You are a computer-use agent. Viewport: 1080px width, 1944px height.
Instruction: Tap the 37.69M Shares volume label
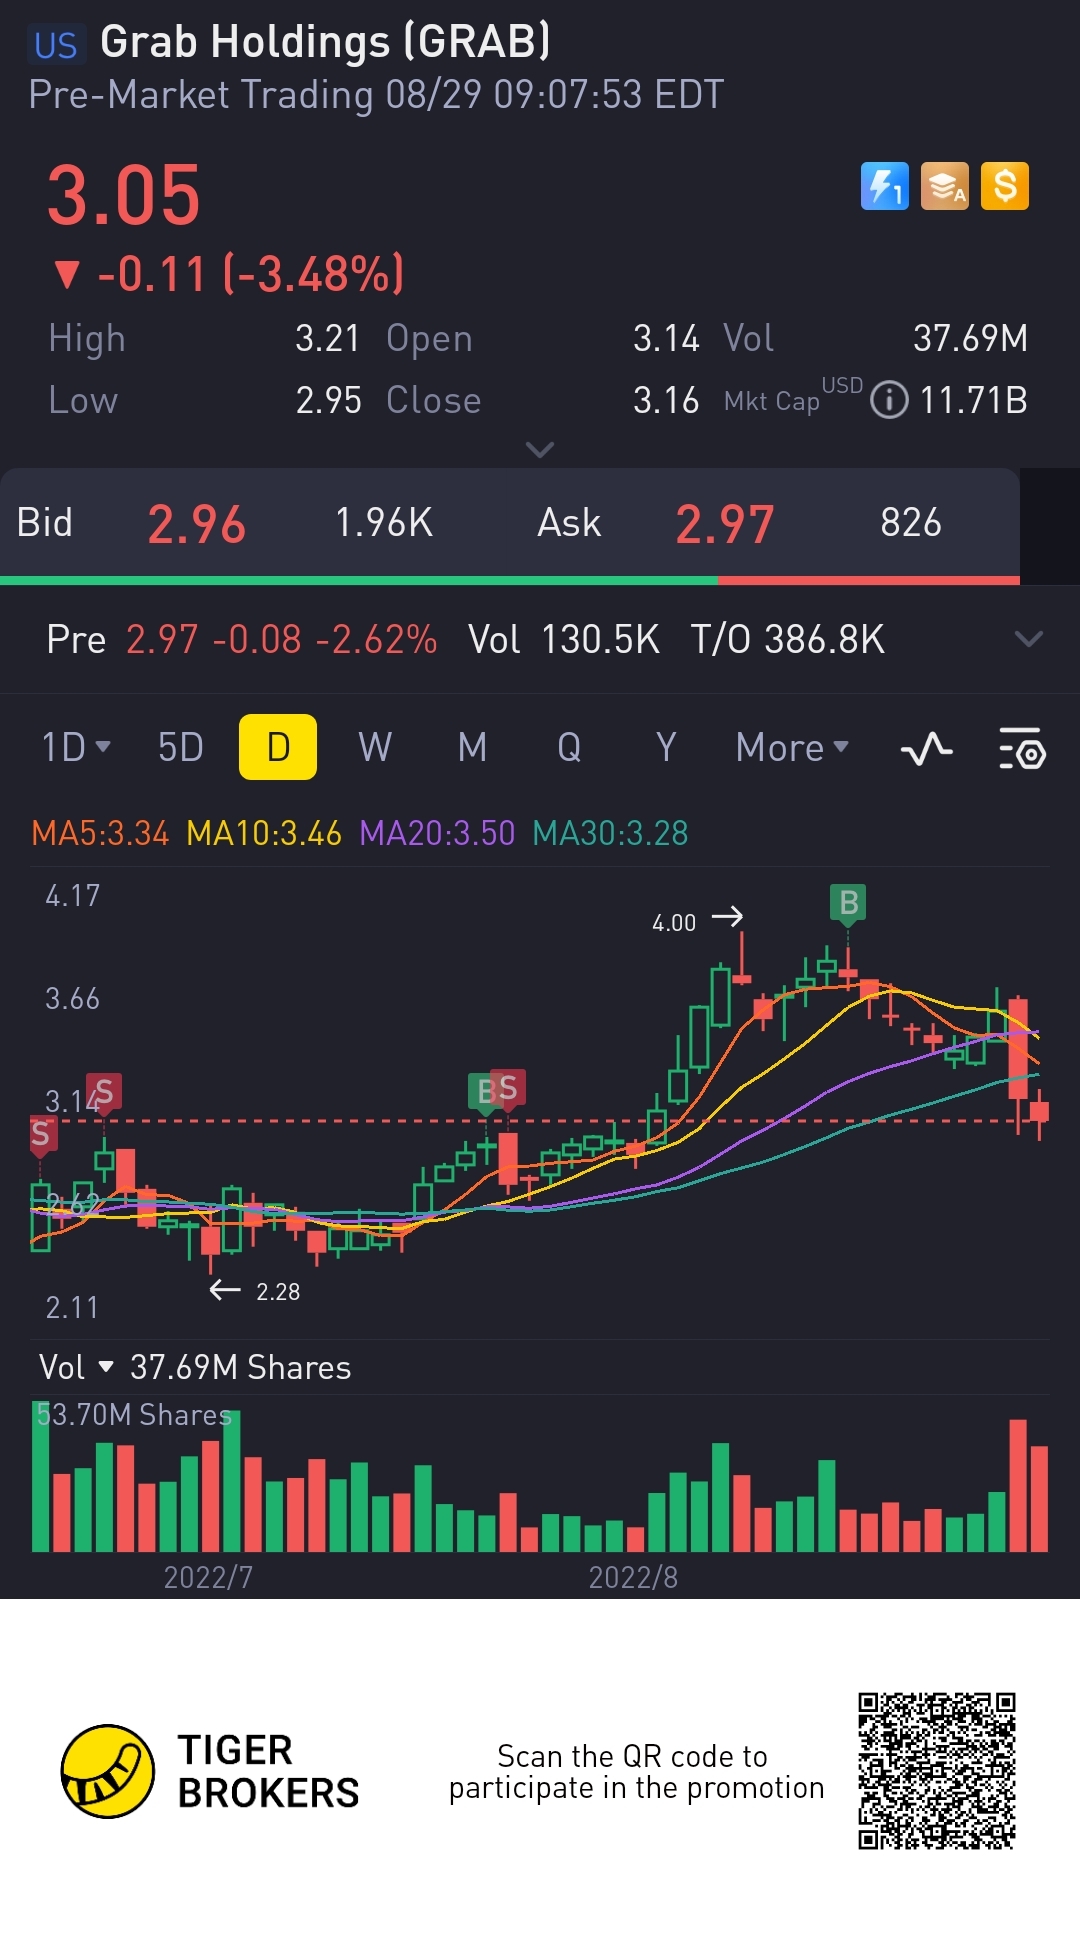tap(240, 1367)
